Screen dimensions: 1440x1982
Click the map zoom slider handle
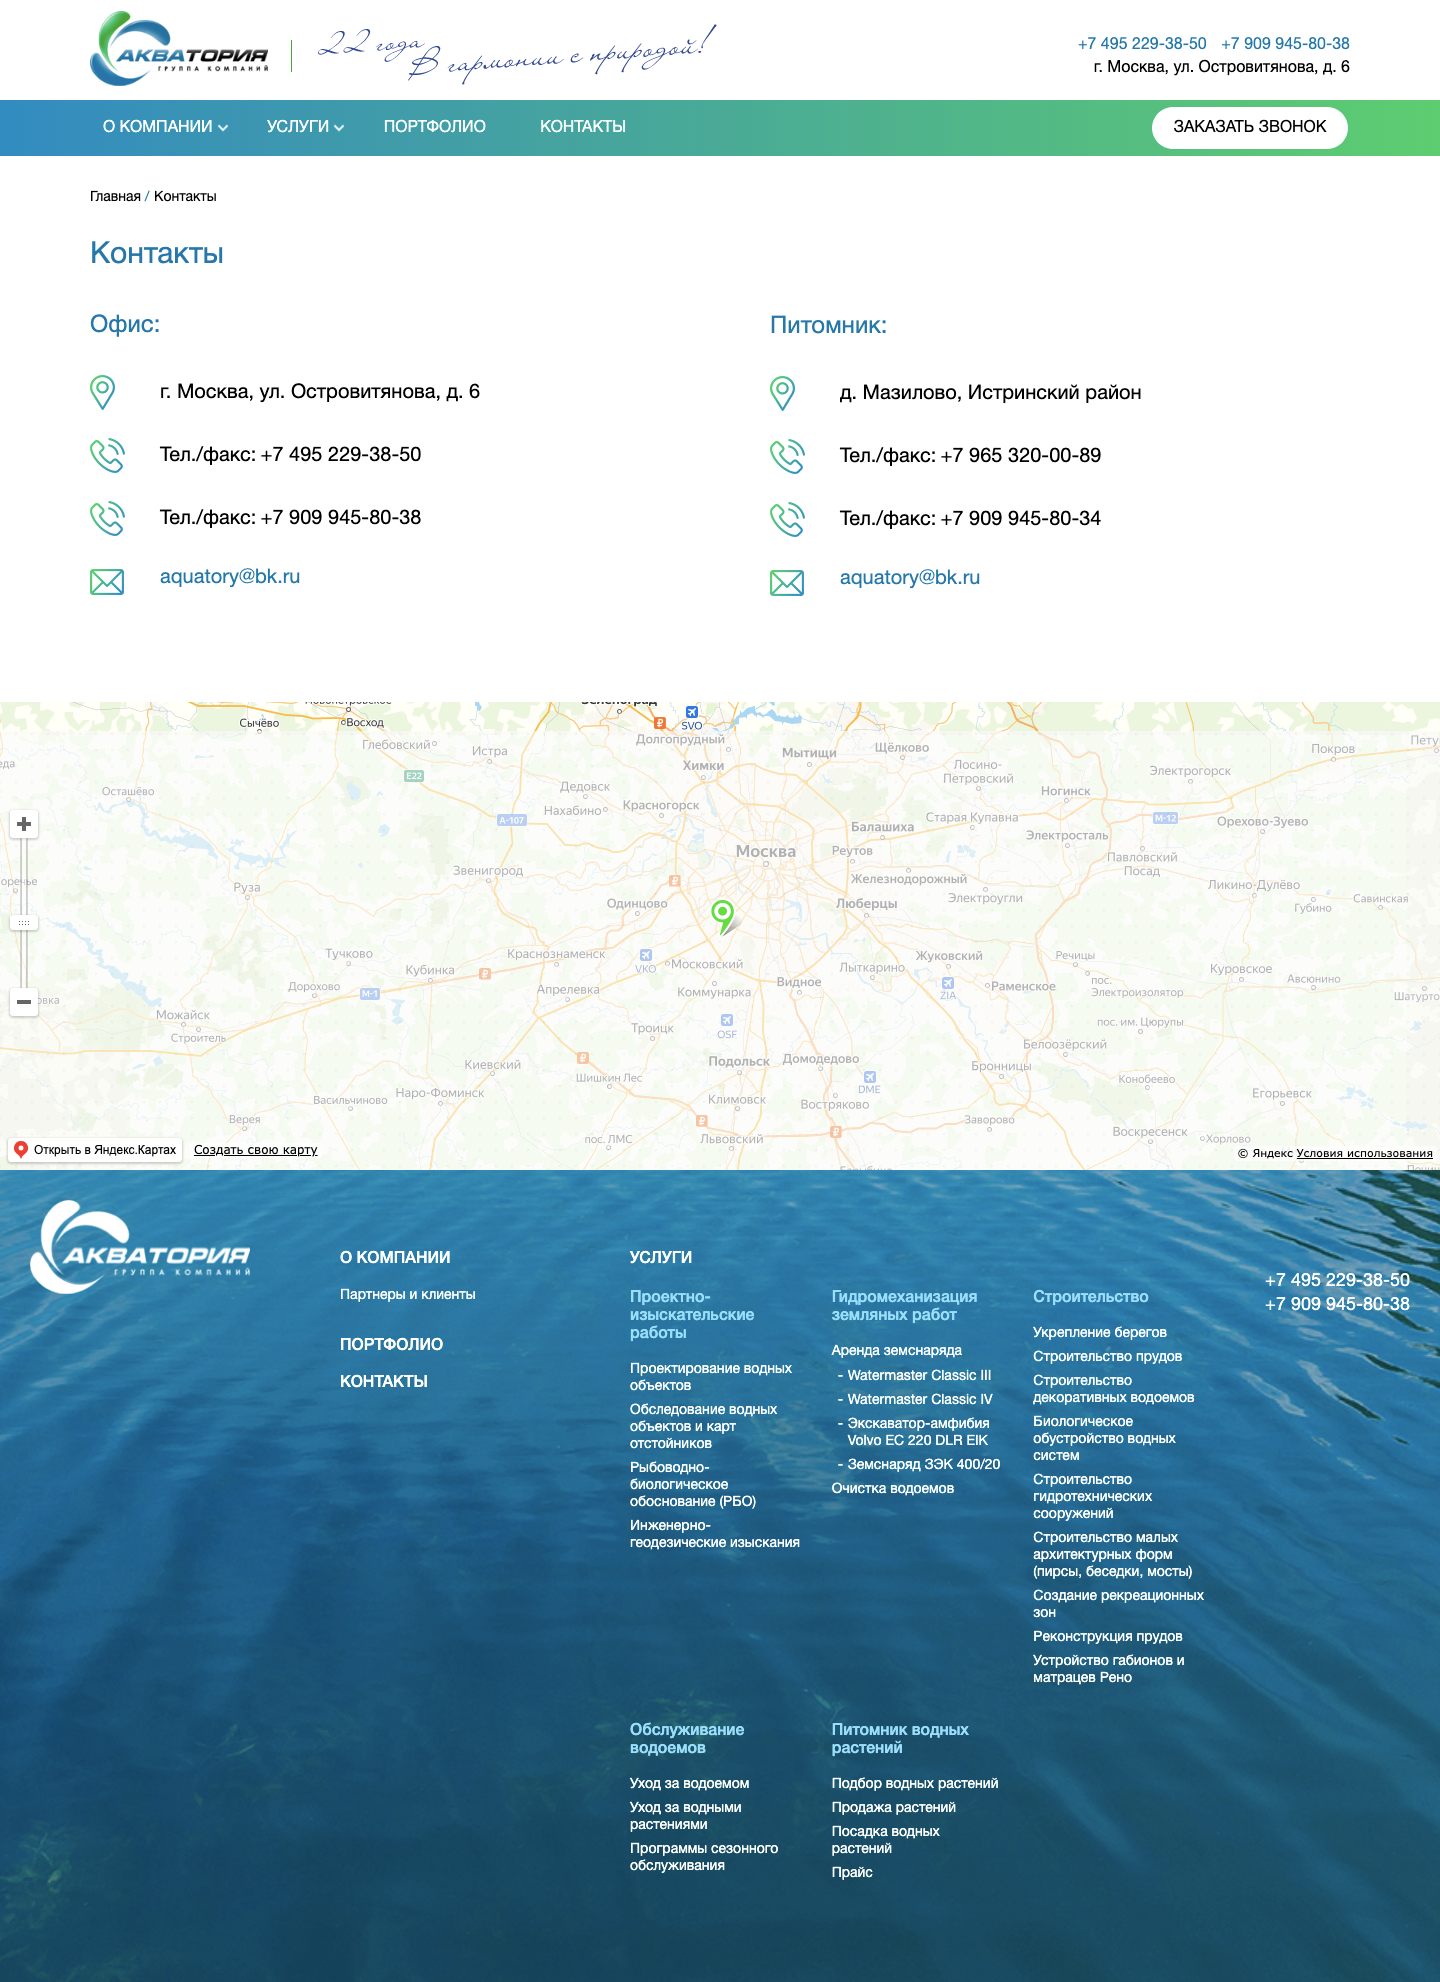click(x=24, y=922)
